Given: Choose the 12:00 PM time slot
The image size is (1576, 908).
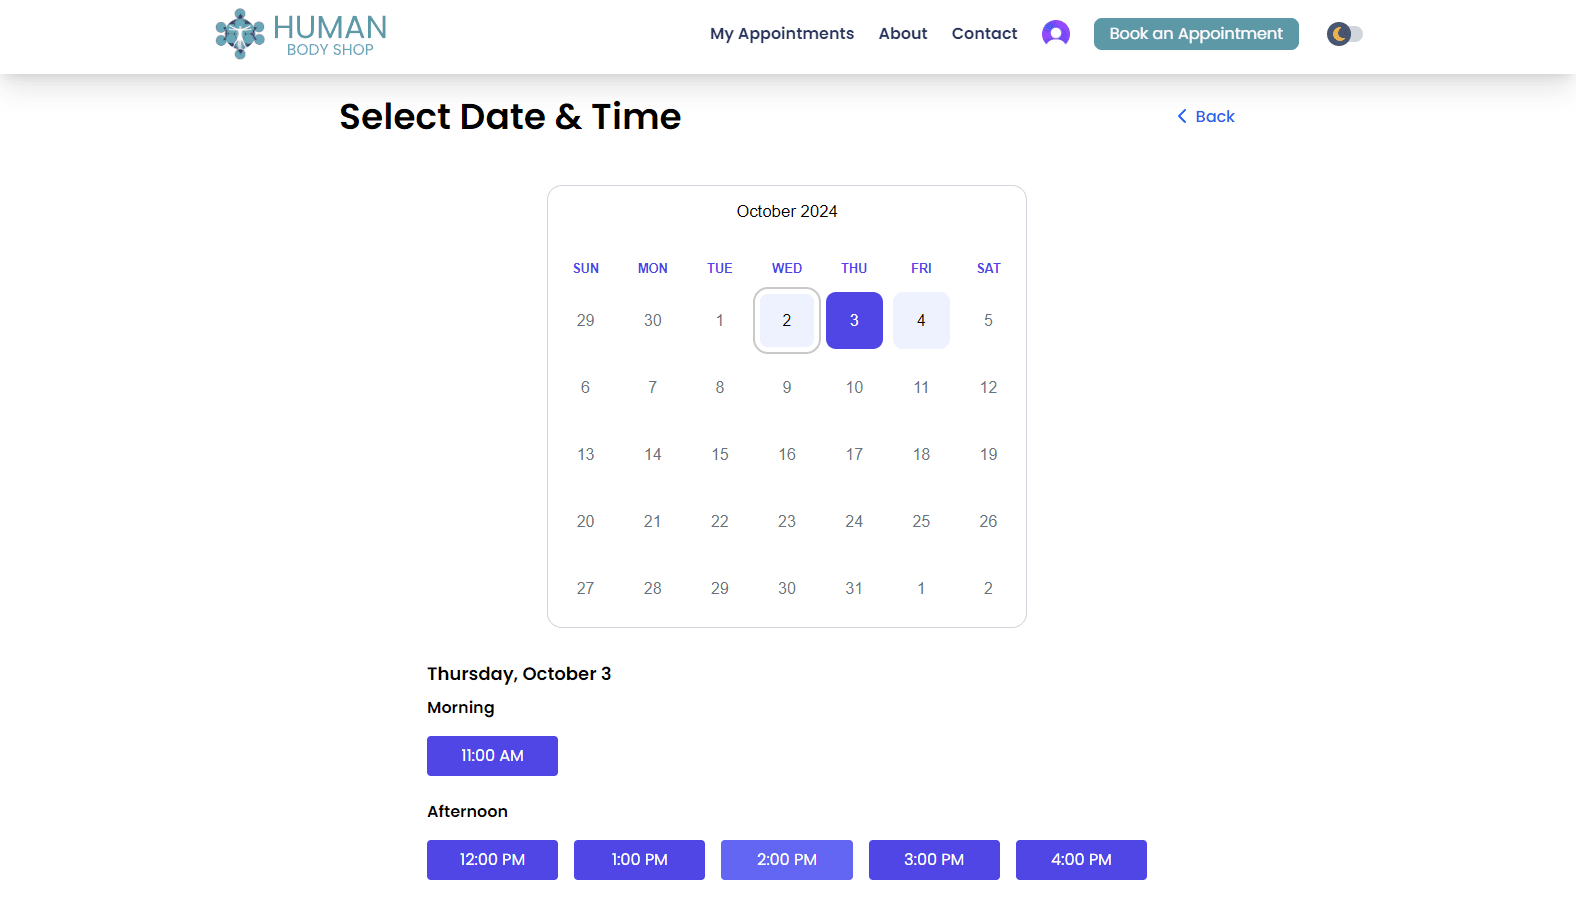Looking at the screenshot, I should coord(492,860).
